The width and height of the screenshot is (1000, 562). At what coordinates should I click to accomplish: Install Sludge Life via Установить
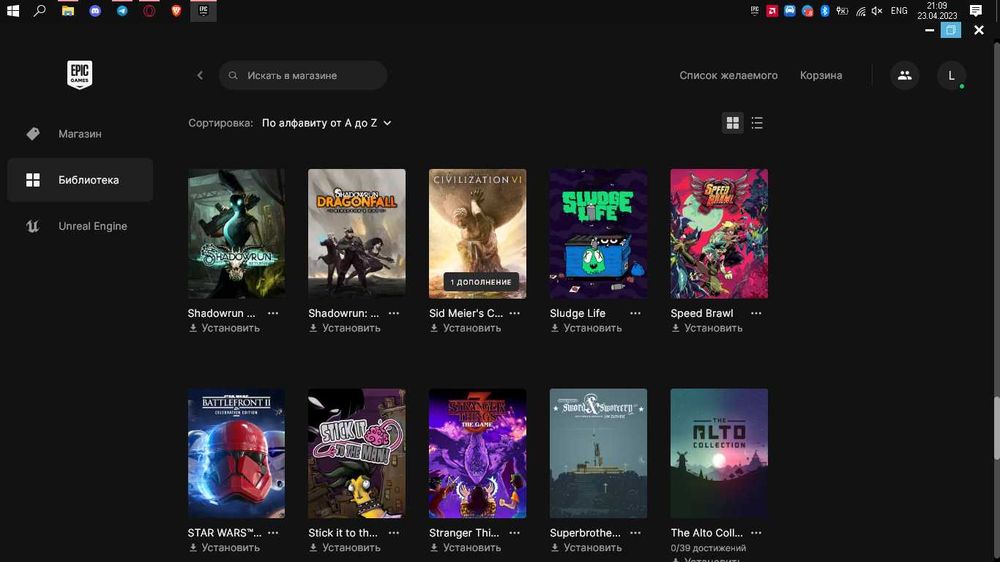tap(586, 328)
